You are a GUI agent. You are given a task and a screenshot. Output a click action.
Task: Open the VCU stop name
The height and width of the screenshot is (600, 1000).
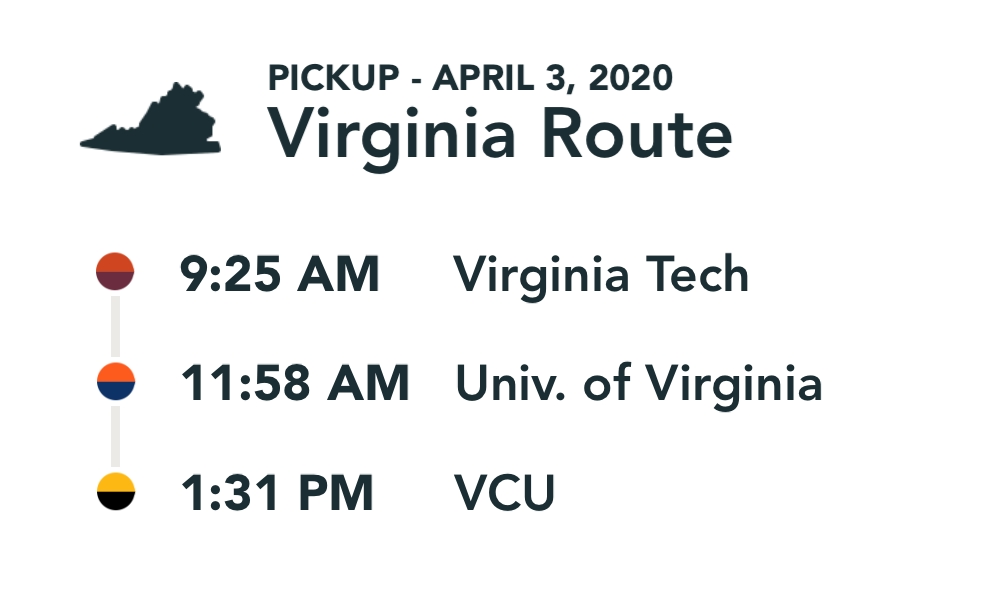[504, 493]
